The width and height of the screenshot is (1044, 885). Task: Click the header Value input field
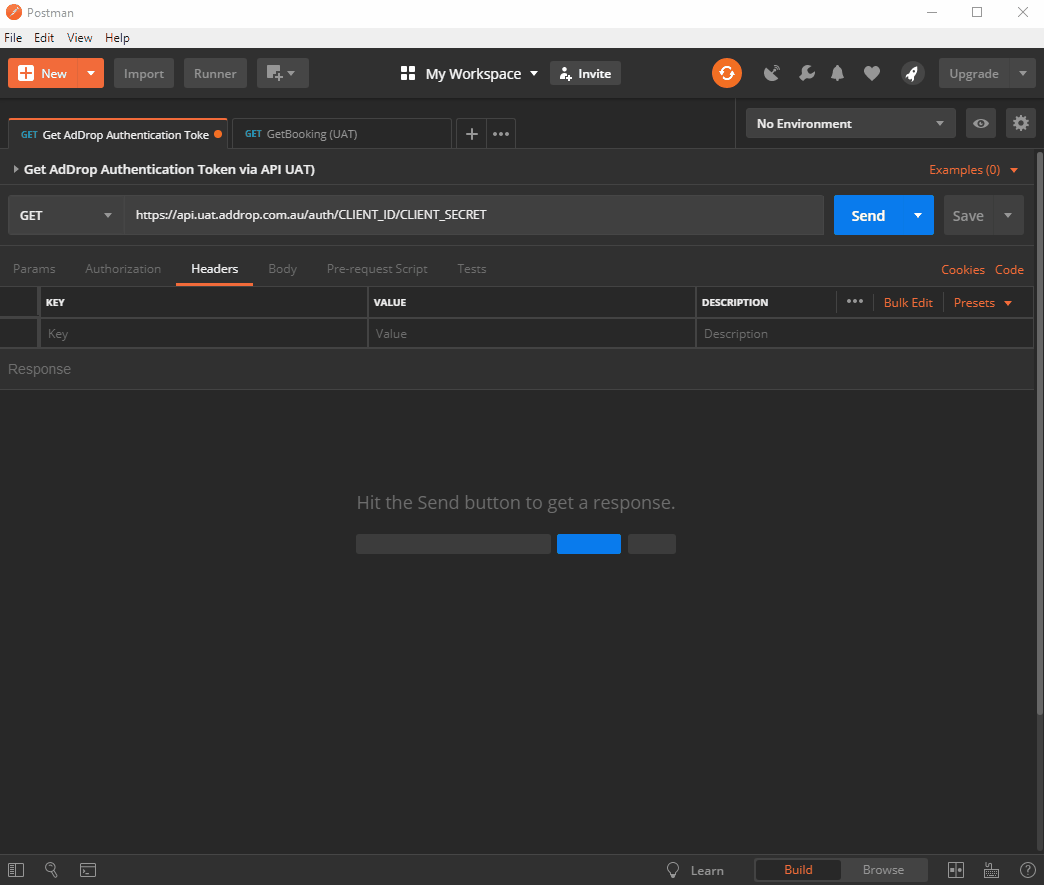pos(531,334)
